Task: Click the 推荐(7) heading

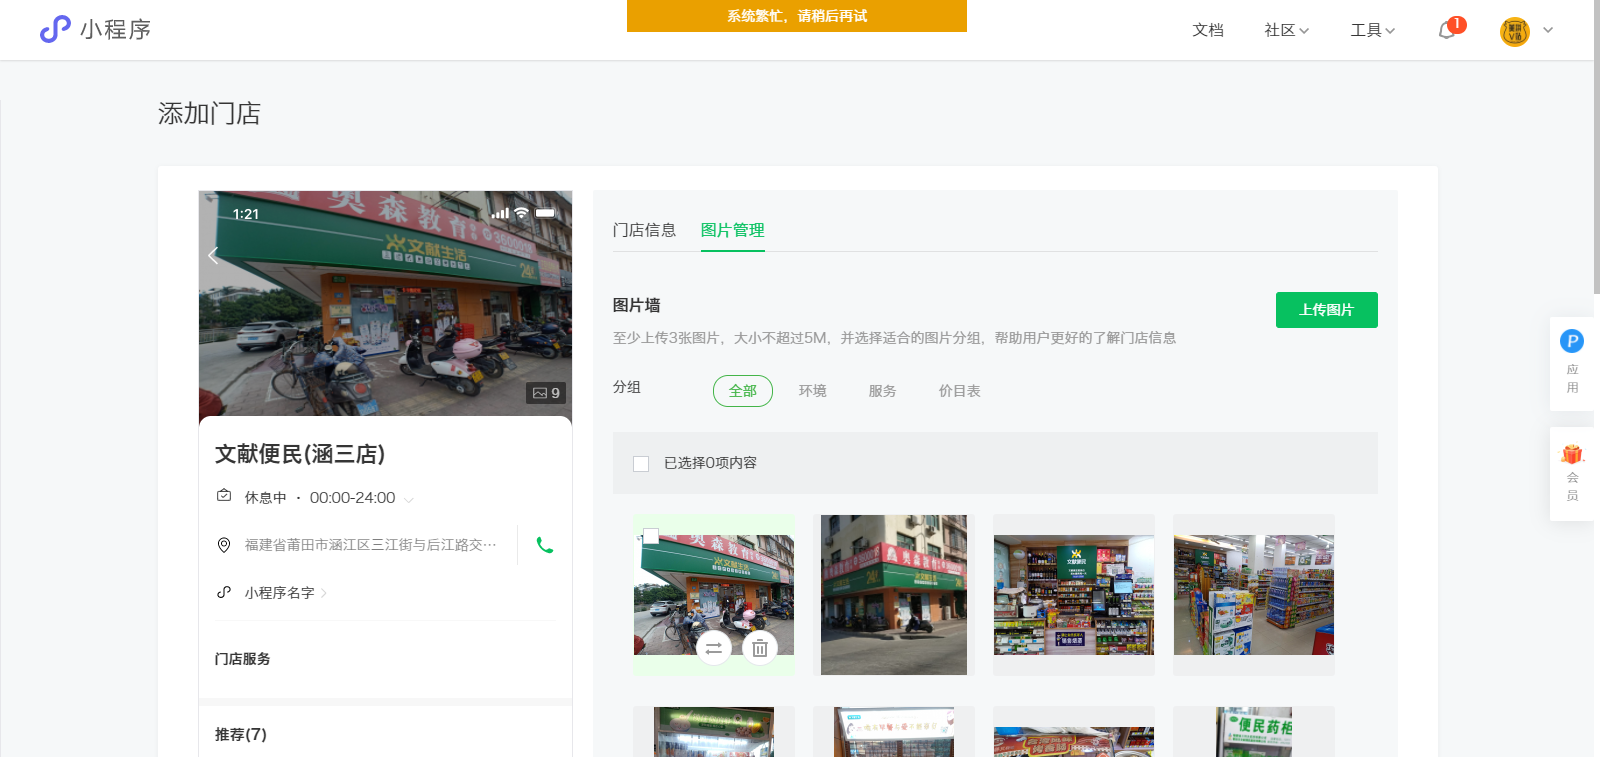Action: [x=241, y=734]
